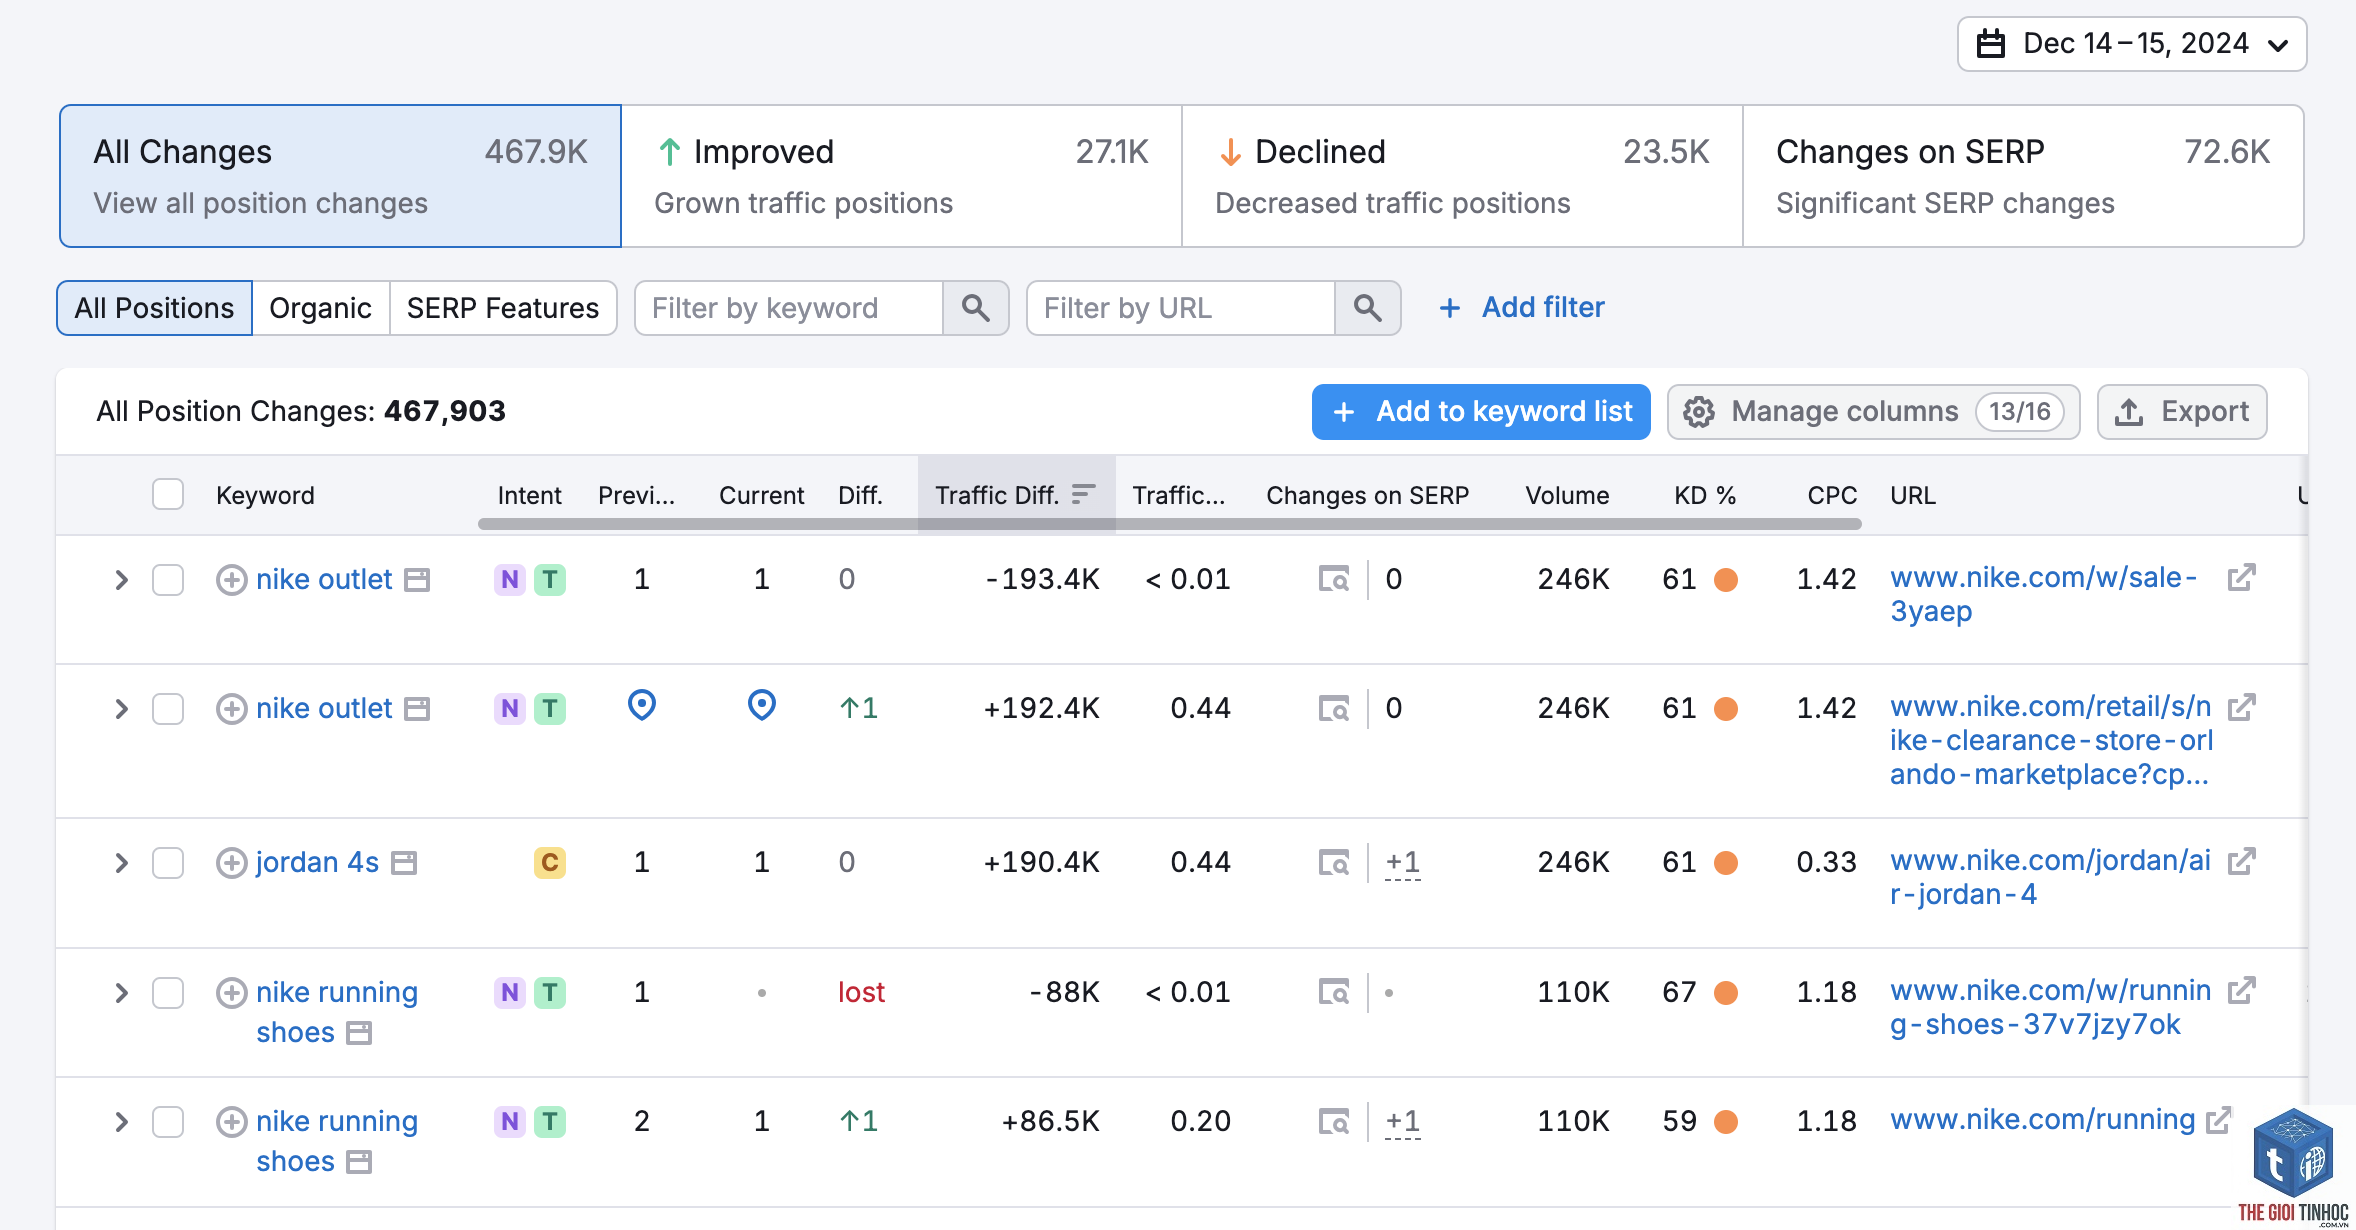Click plus icon beside nike running shoes -88K

click(x=232, y=993)
